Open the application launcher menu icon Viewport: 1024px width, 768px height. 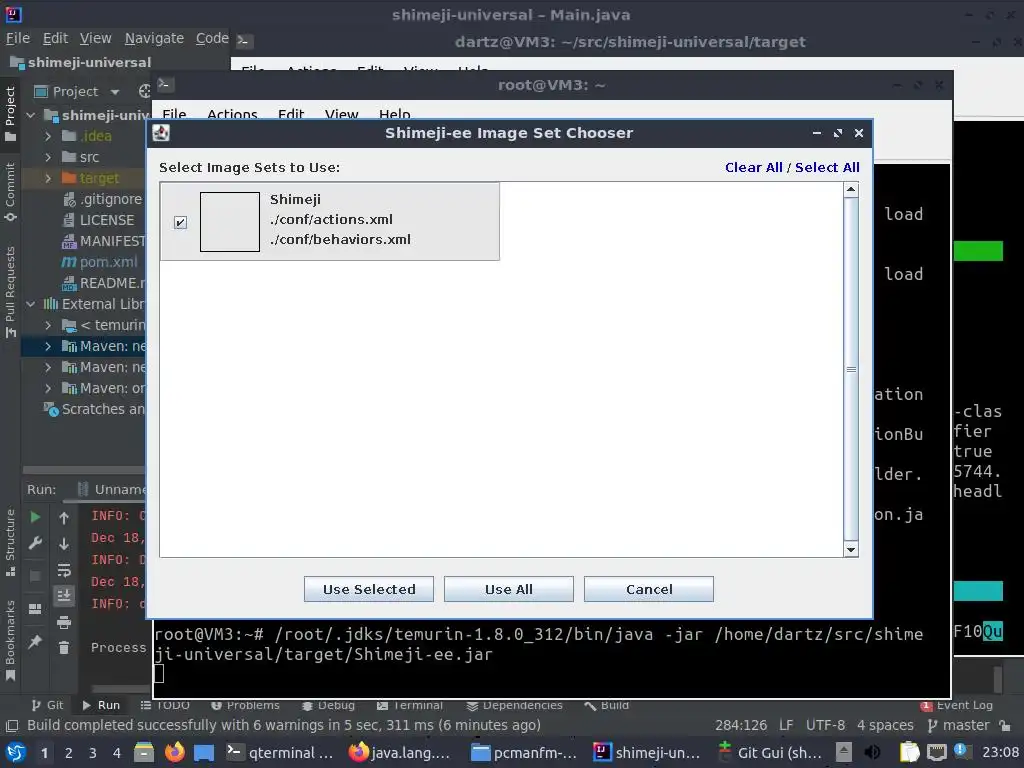[16, 753]
